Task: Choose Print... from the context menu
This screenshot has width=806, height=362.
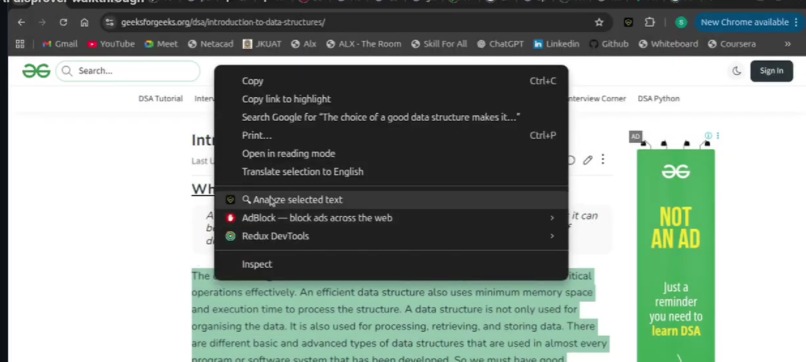Action: (391, 136)
